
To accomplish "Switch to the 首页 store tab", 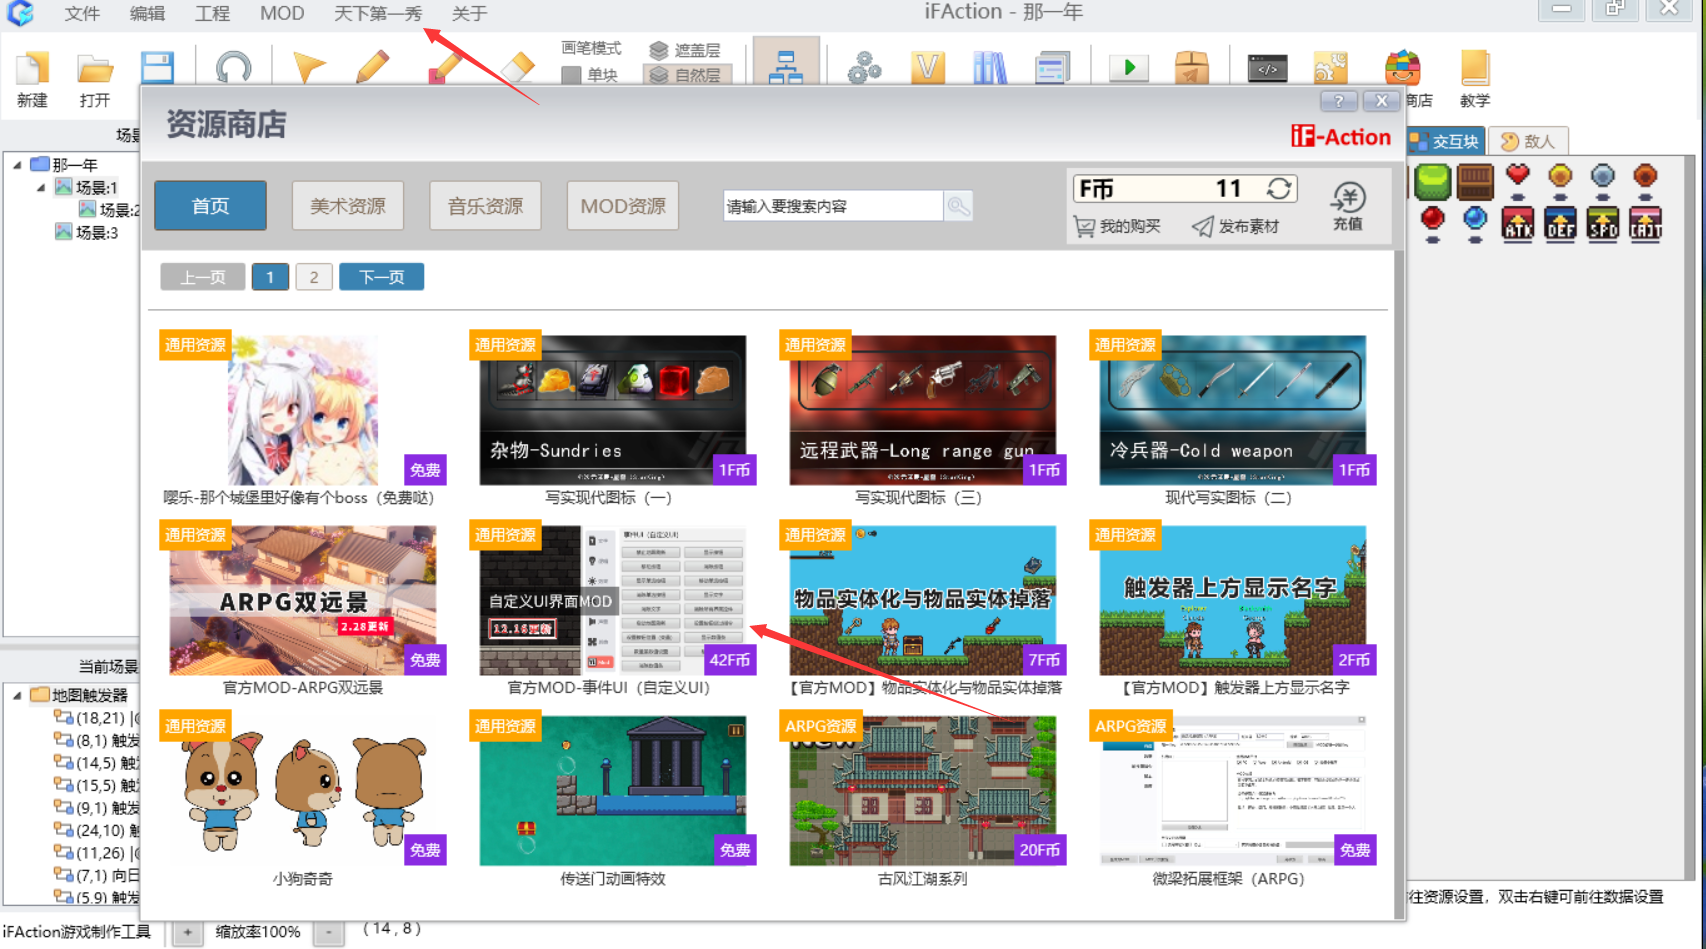I will tap(211, 206).
